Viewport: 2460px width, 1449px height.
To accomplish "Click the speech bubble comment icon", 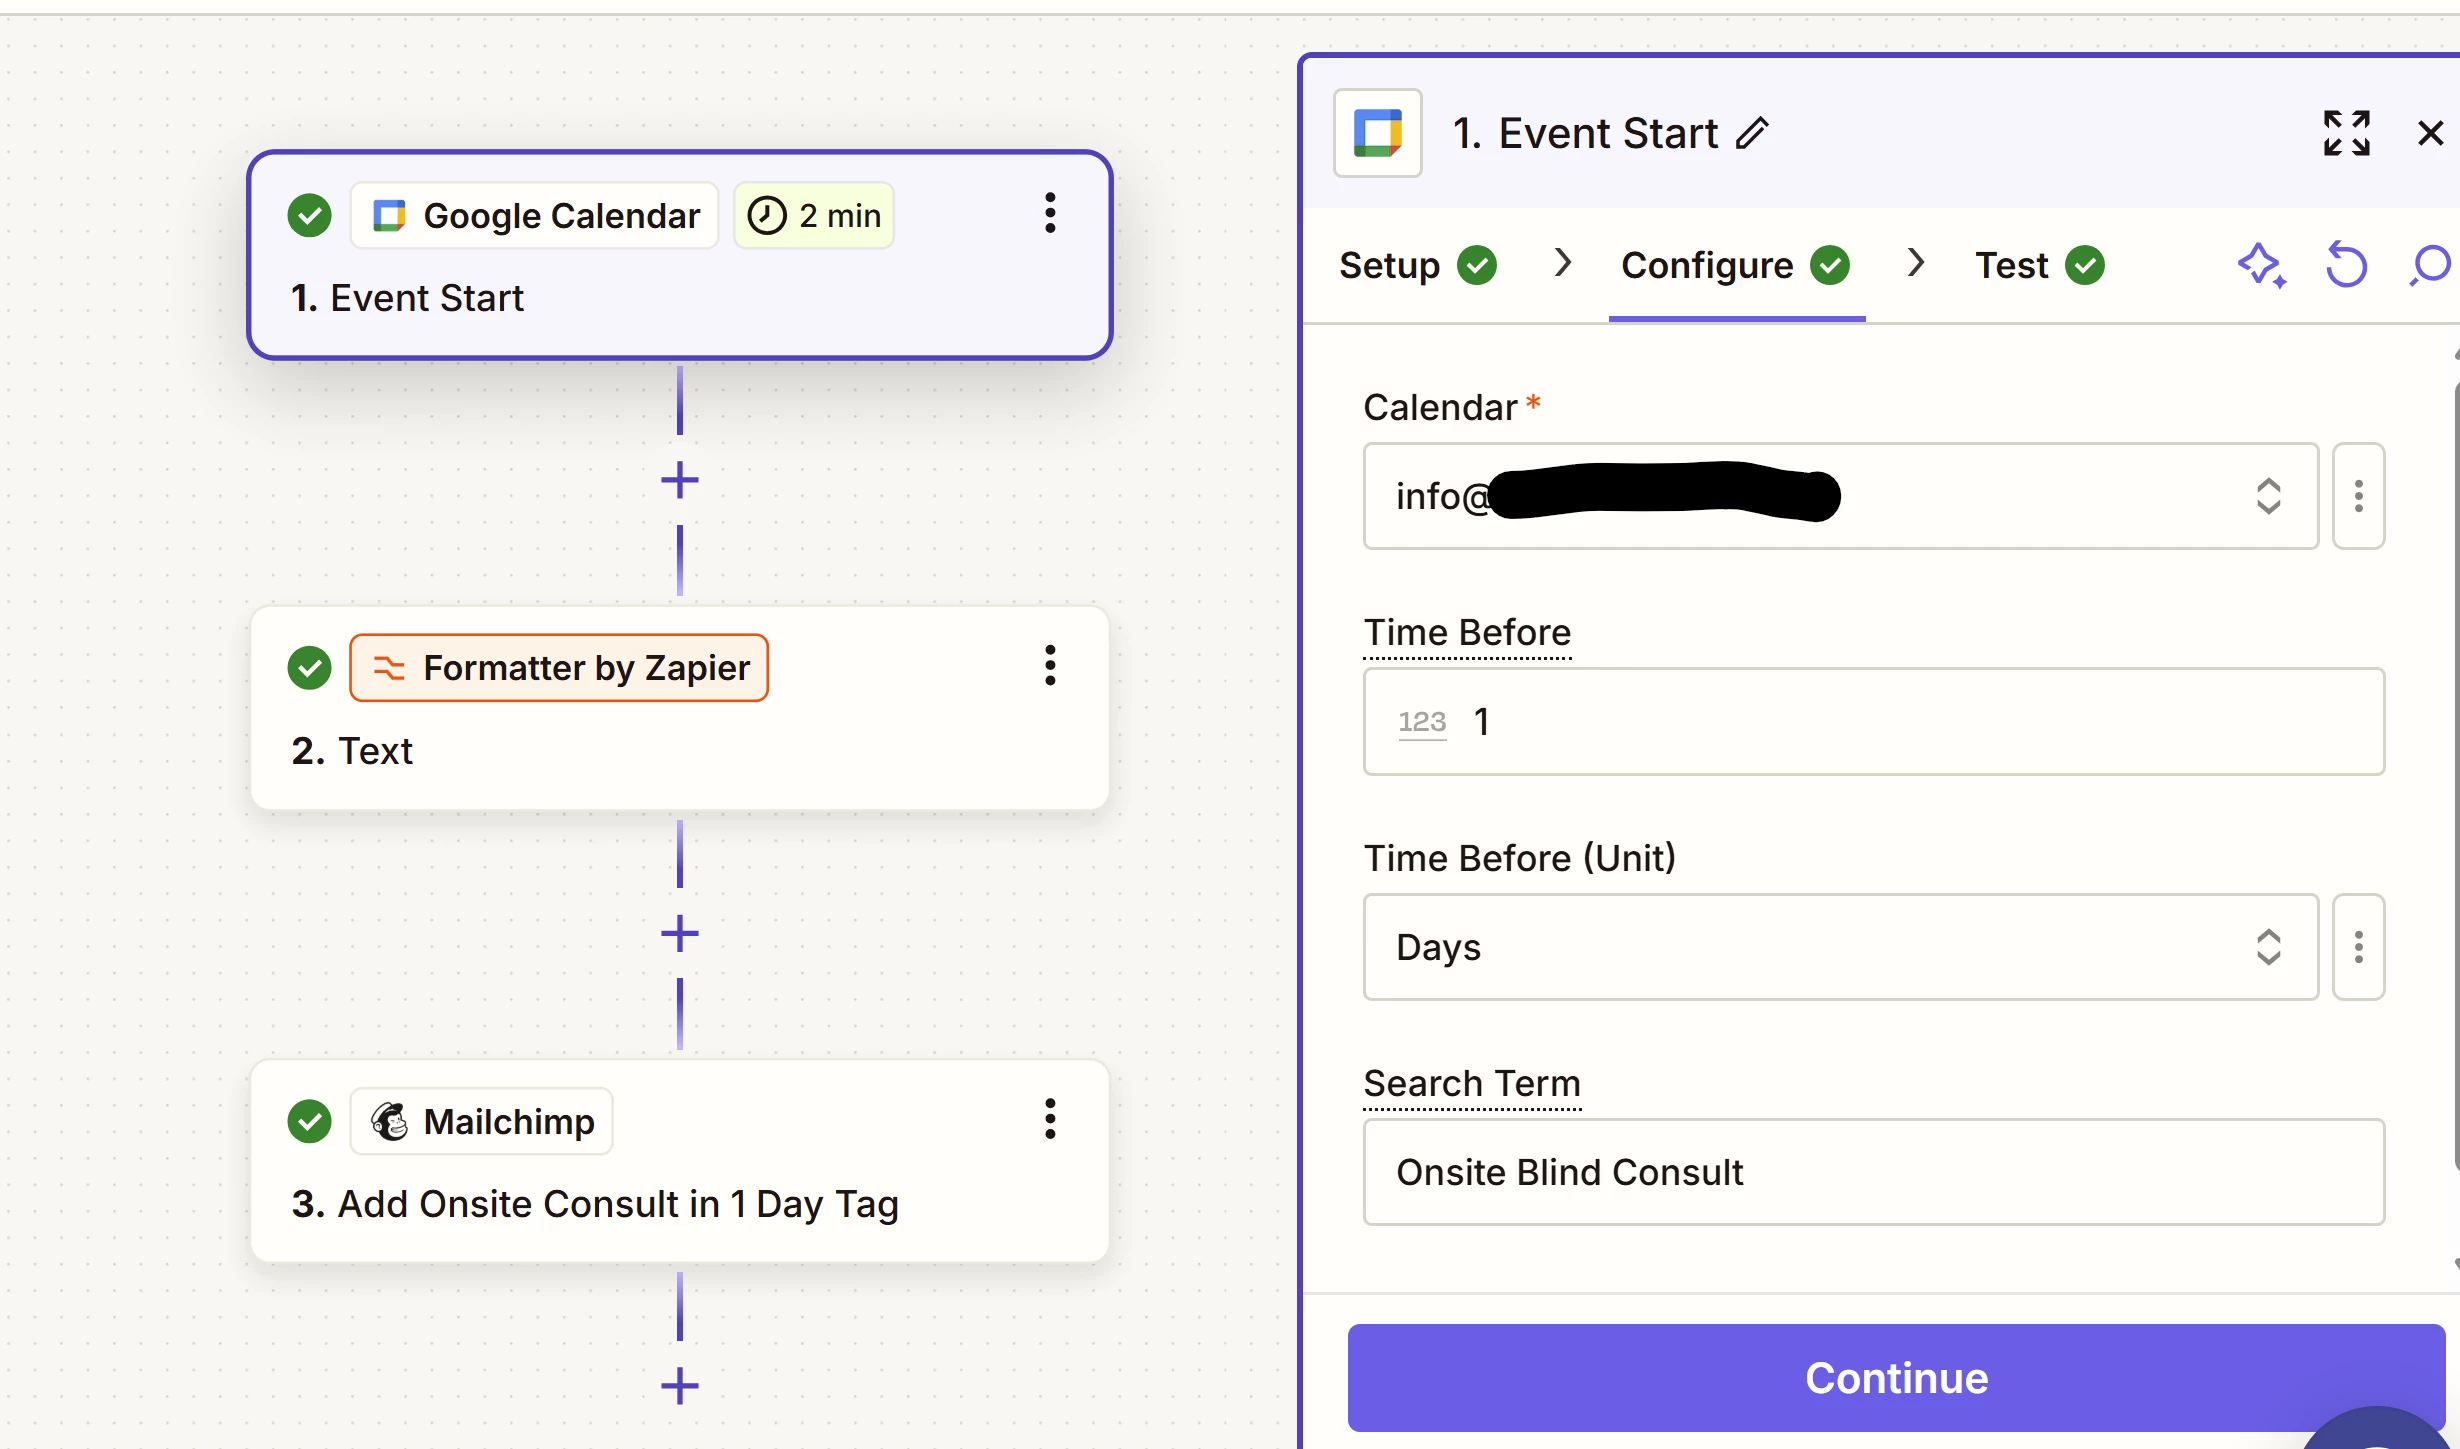I will pyautogui.click(x=2430, y=265).
